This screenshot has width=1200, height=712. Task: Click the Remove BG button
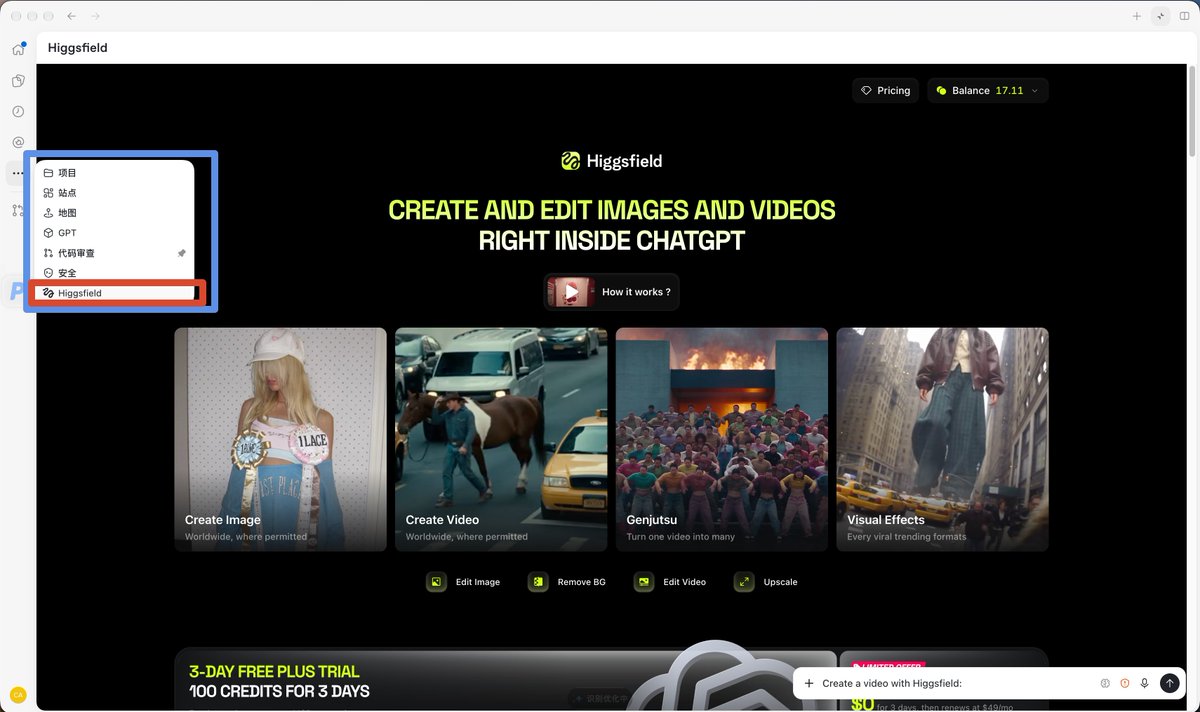click(x=567, y=582)
